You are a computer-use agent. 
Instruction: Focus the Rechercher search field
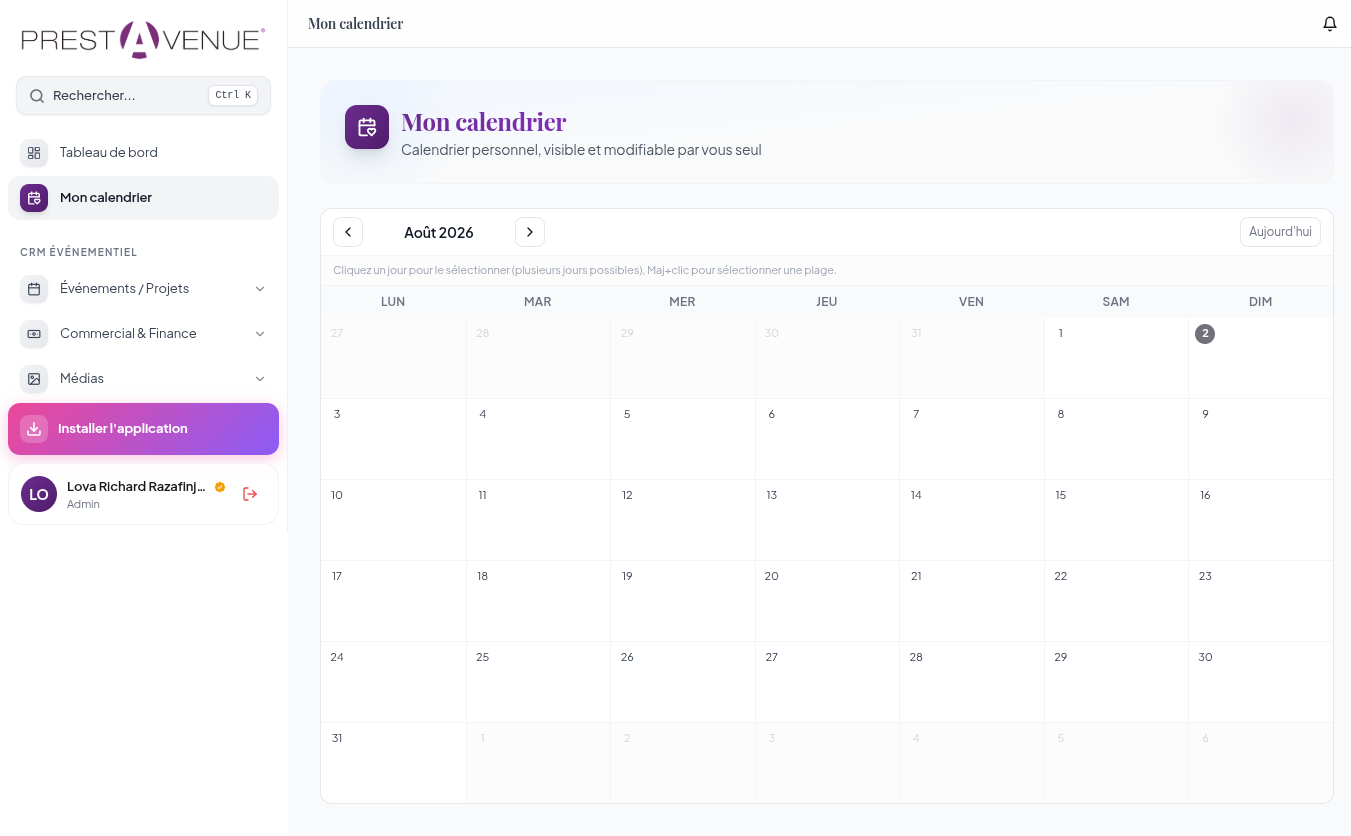[x=143, y=96]
